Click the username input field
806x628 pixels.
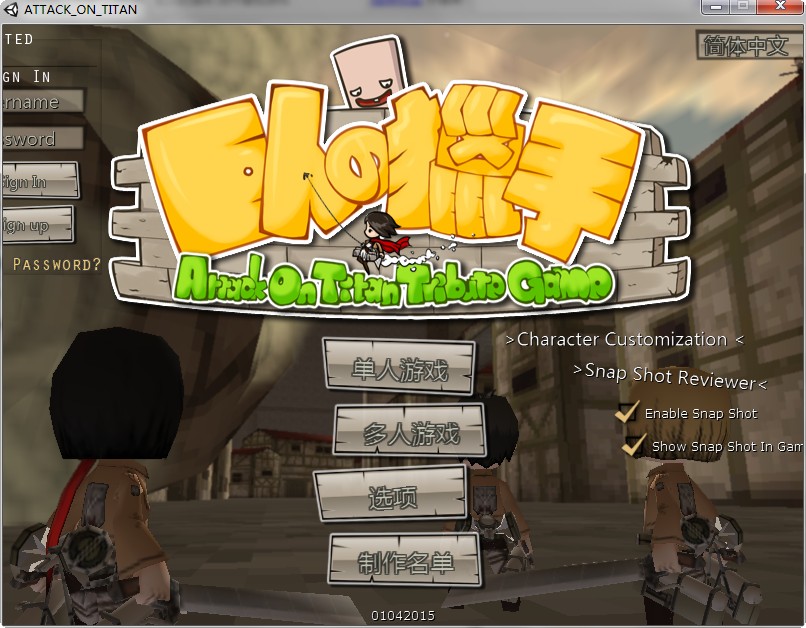42,102
